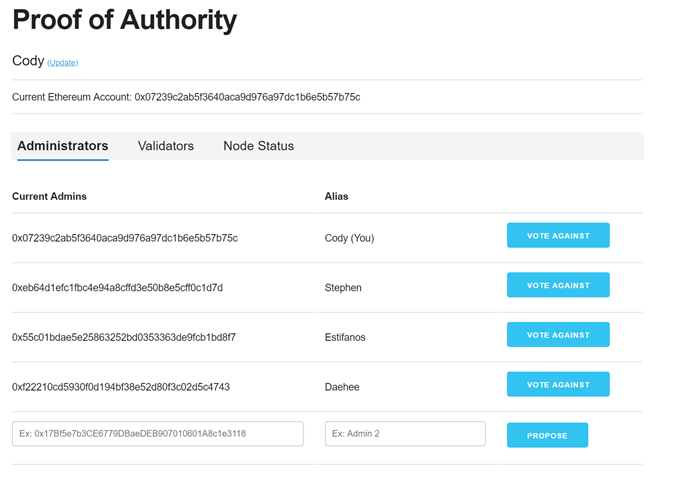Focus the admin alias input field
Image resolution: width=685 pixels, height=483 pixels.
click(x=405, y=434)
